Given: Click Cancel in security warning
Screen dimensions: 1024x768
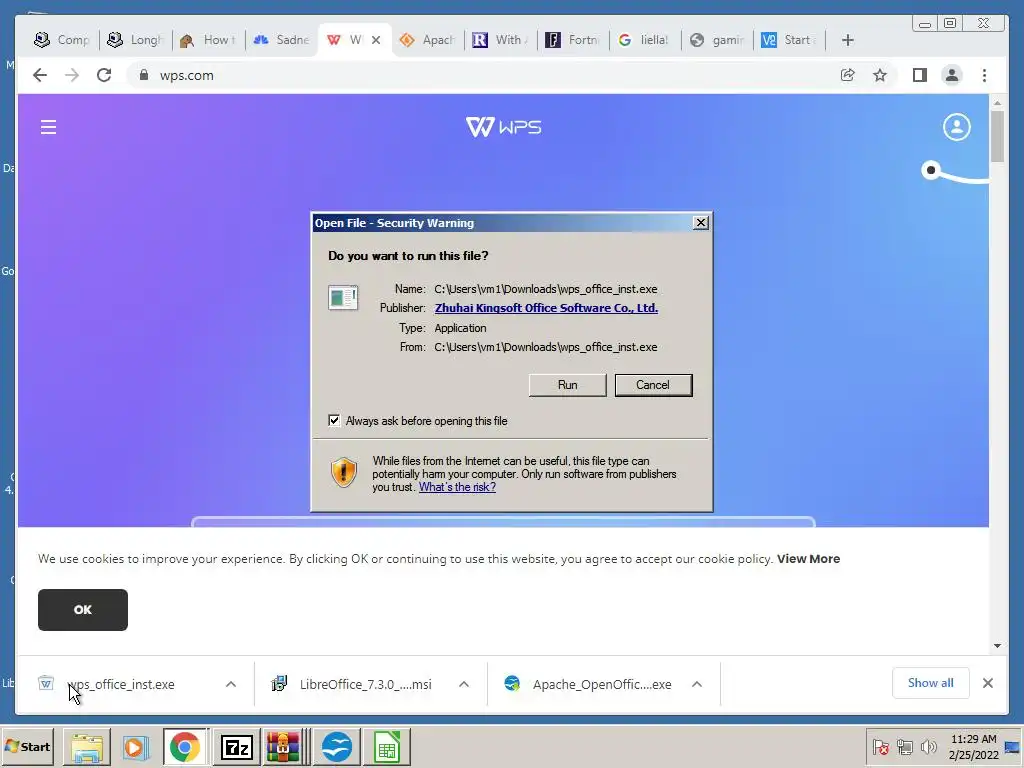Looking at the screenshot, I should 653,385.
